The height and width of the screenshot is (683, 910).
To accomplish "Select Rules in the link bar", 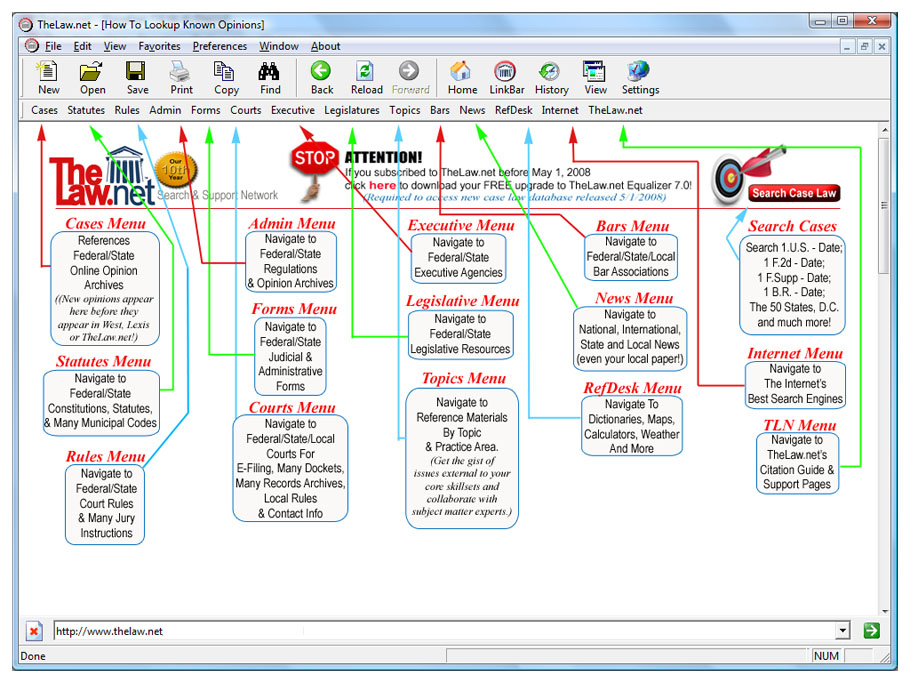I will 127,110.
